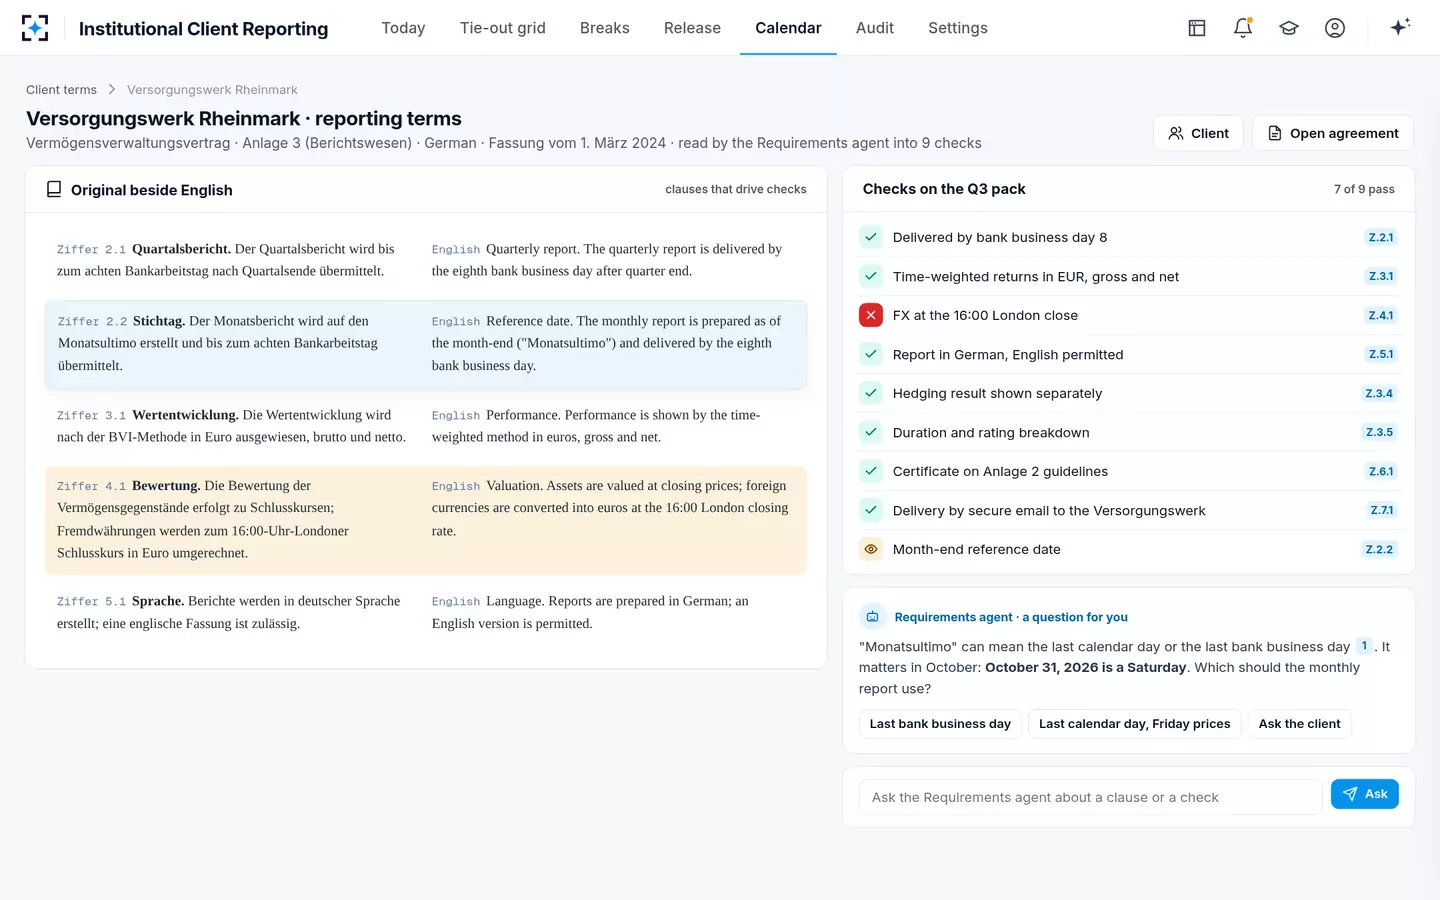Click the Z.4.1 clause tag

pyautogui.click(x=1380, y=315)
